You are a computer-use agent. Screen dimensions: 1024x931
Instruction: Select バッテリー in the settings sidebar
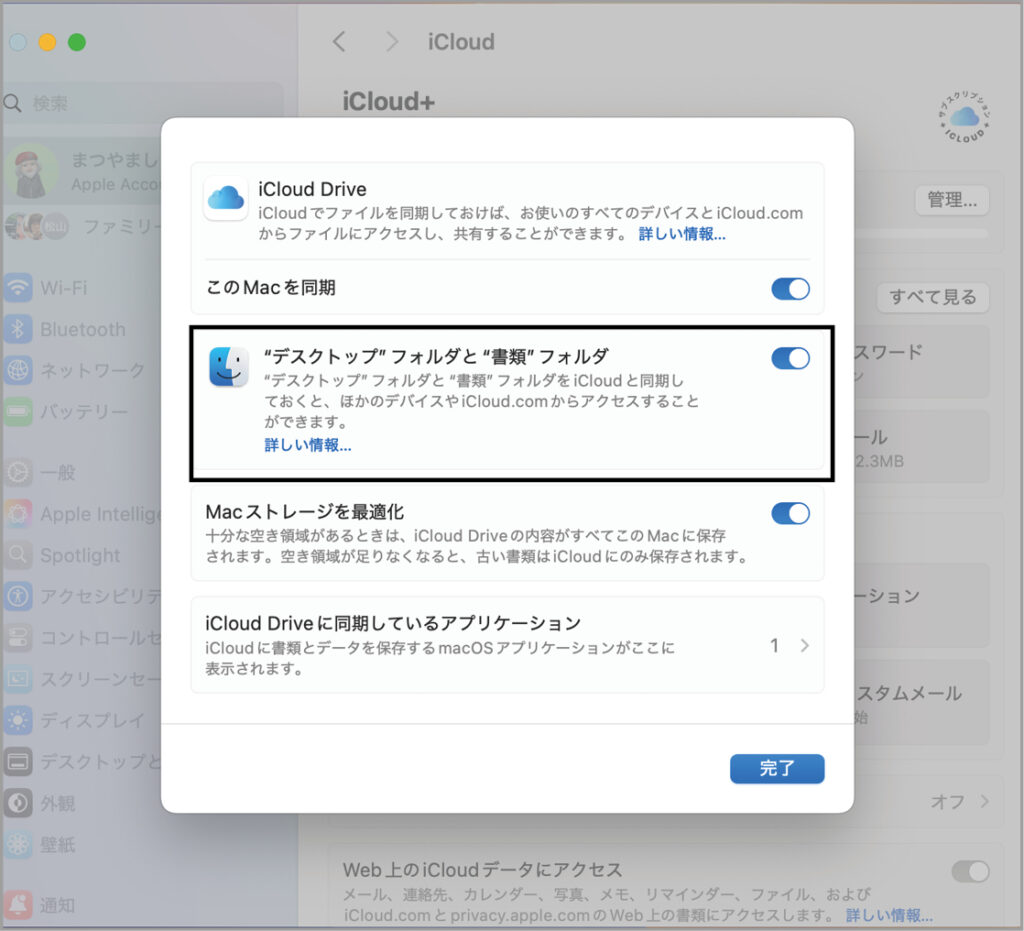(82, 411)
